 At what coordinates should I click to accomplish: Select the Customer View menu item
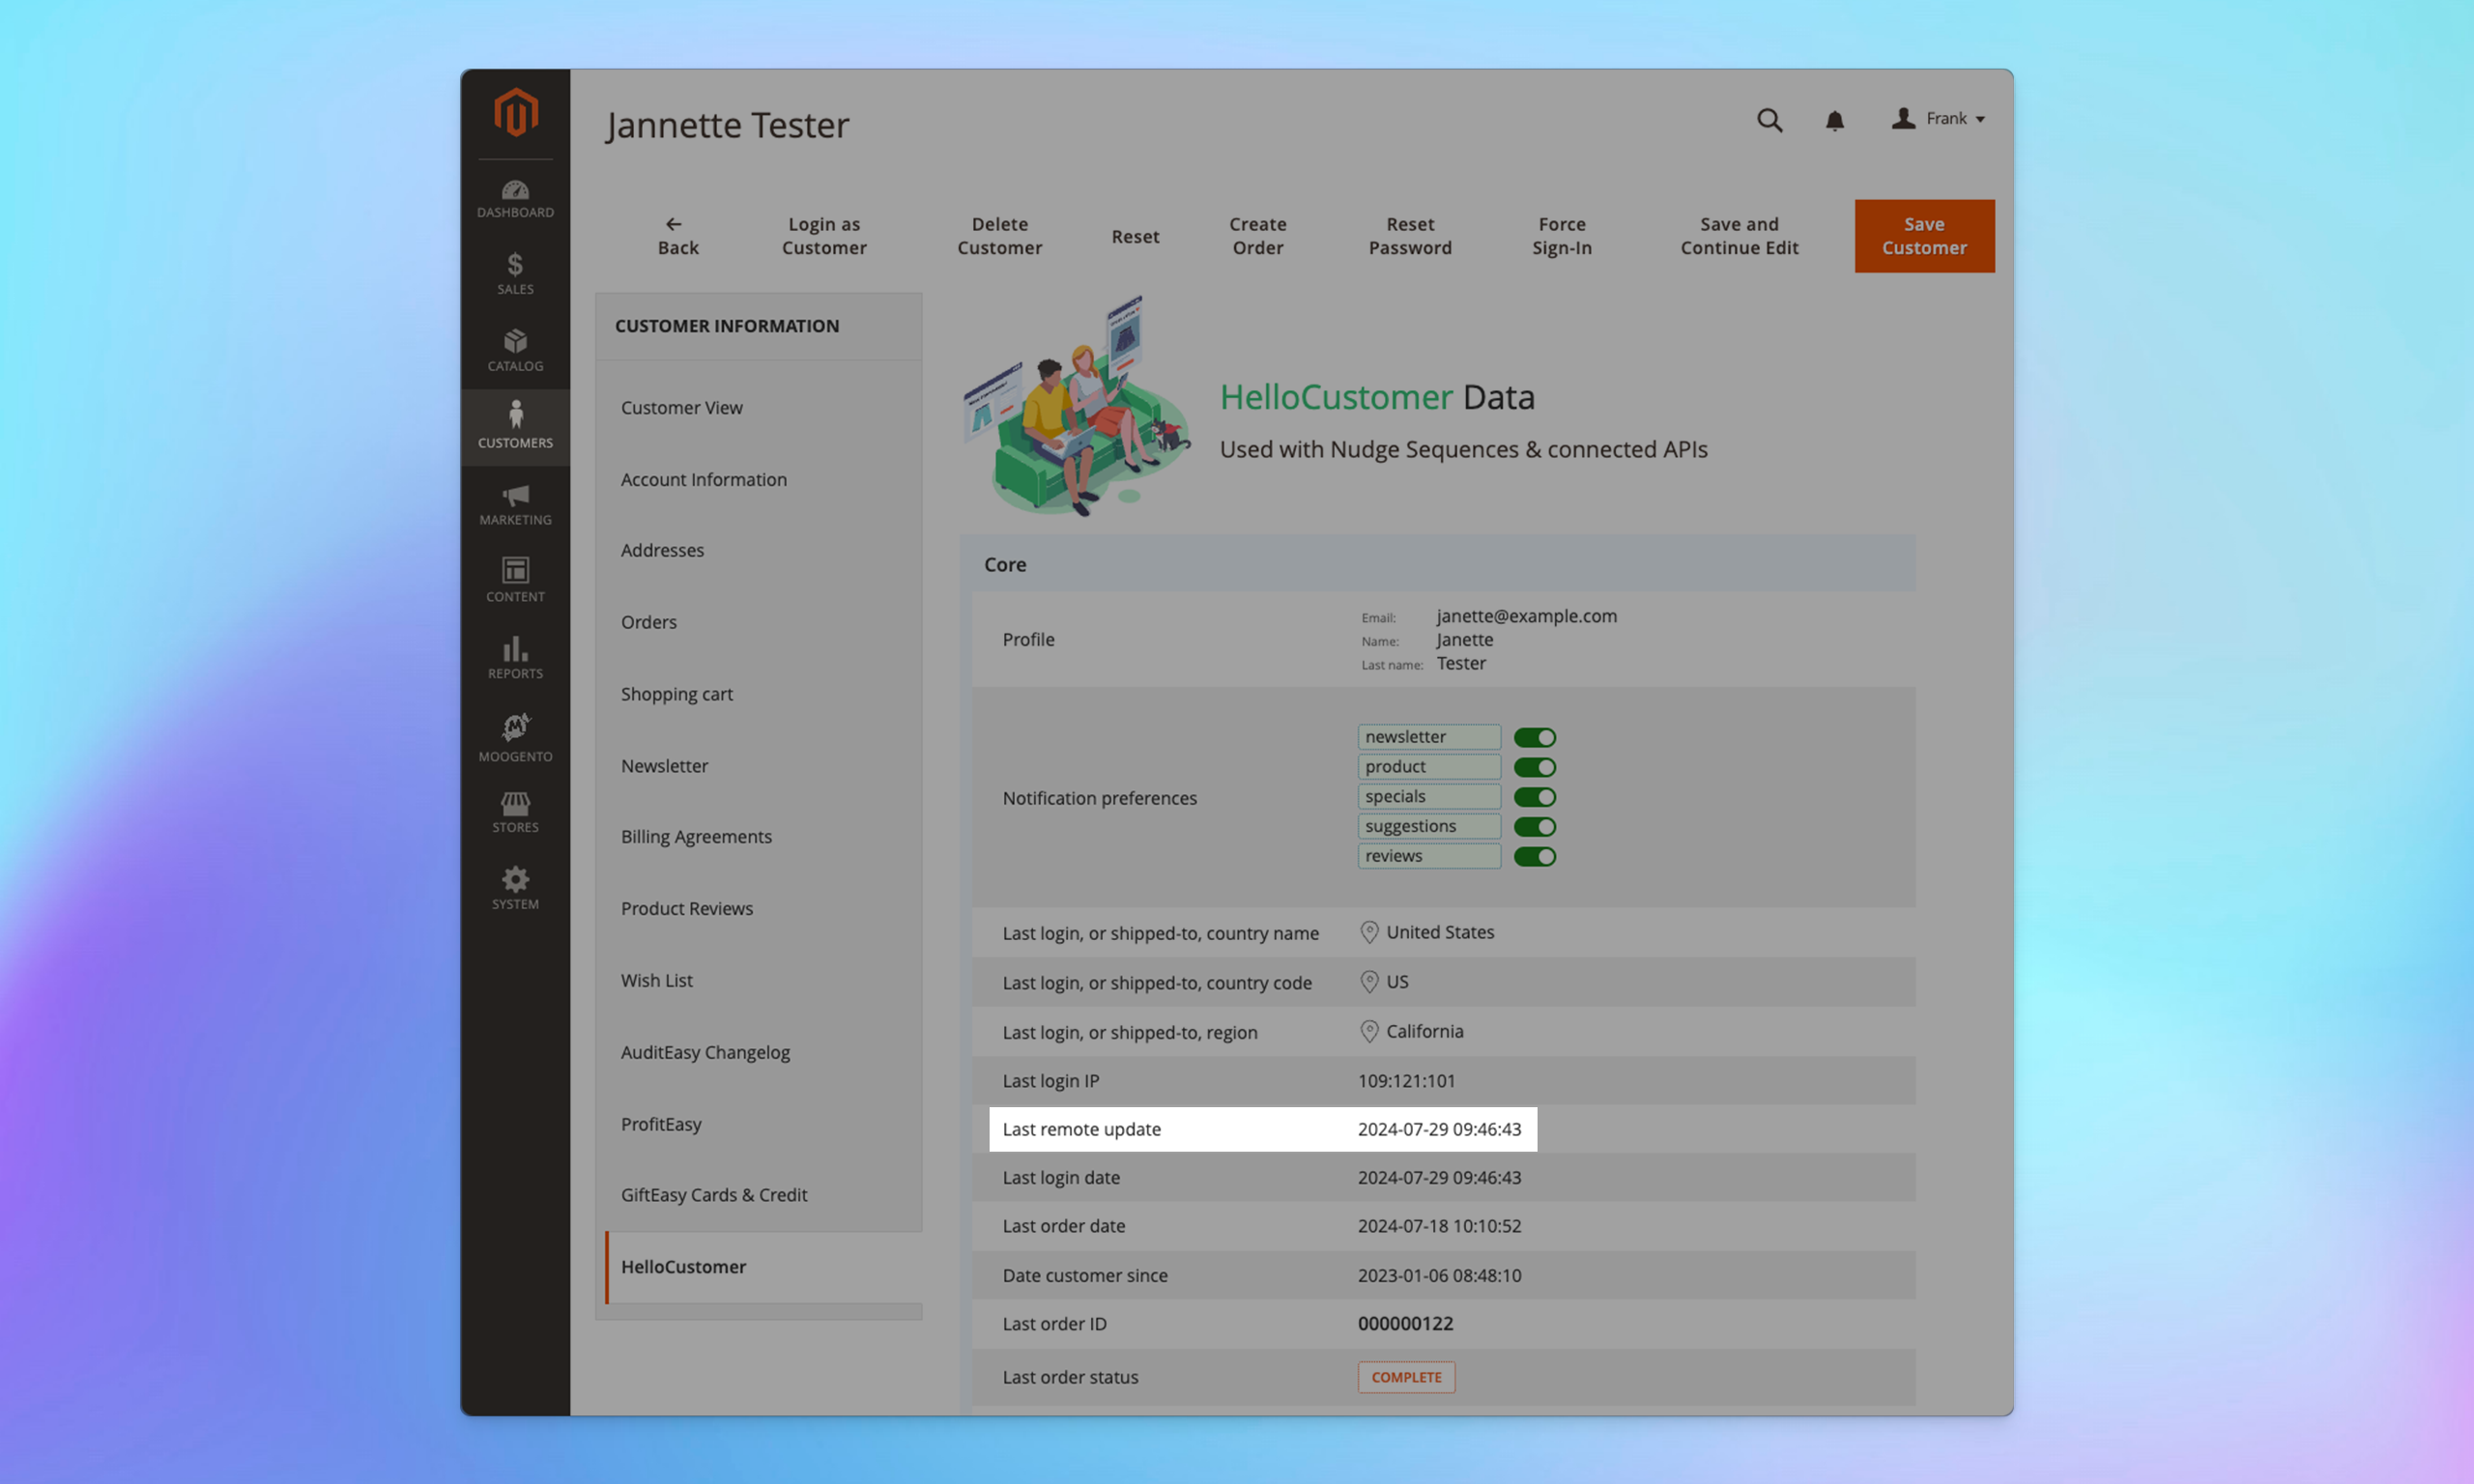pos(680,408)
